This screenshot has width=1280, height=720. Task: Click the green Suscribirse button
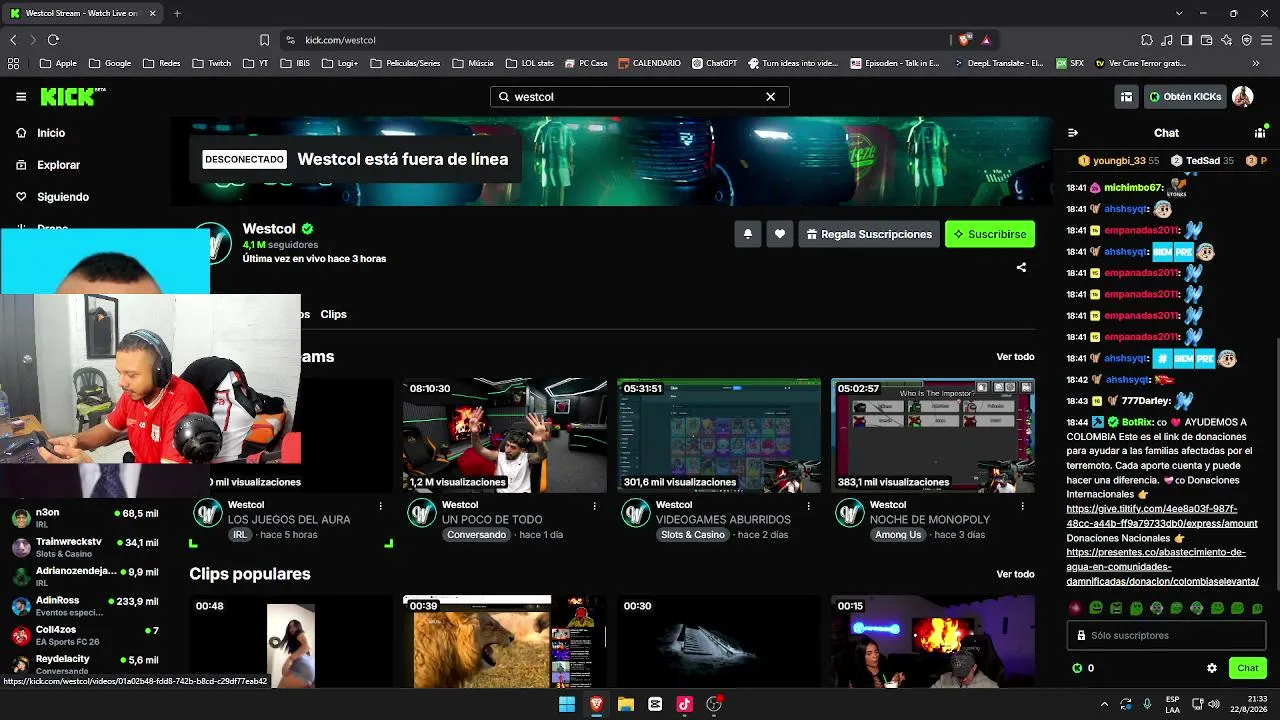[x=990, y=234]
